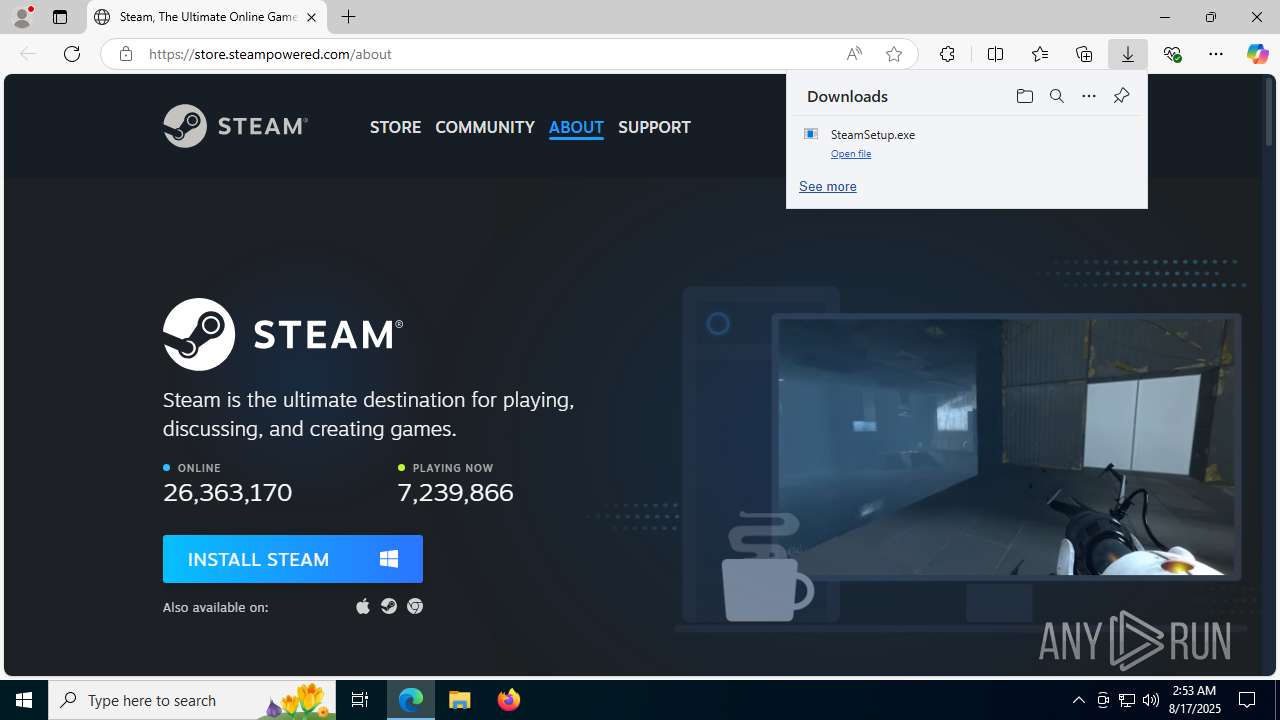
Task: Click the Steam logo in the header
Action: click(x=235, y=126)
